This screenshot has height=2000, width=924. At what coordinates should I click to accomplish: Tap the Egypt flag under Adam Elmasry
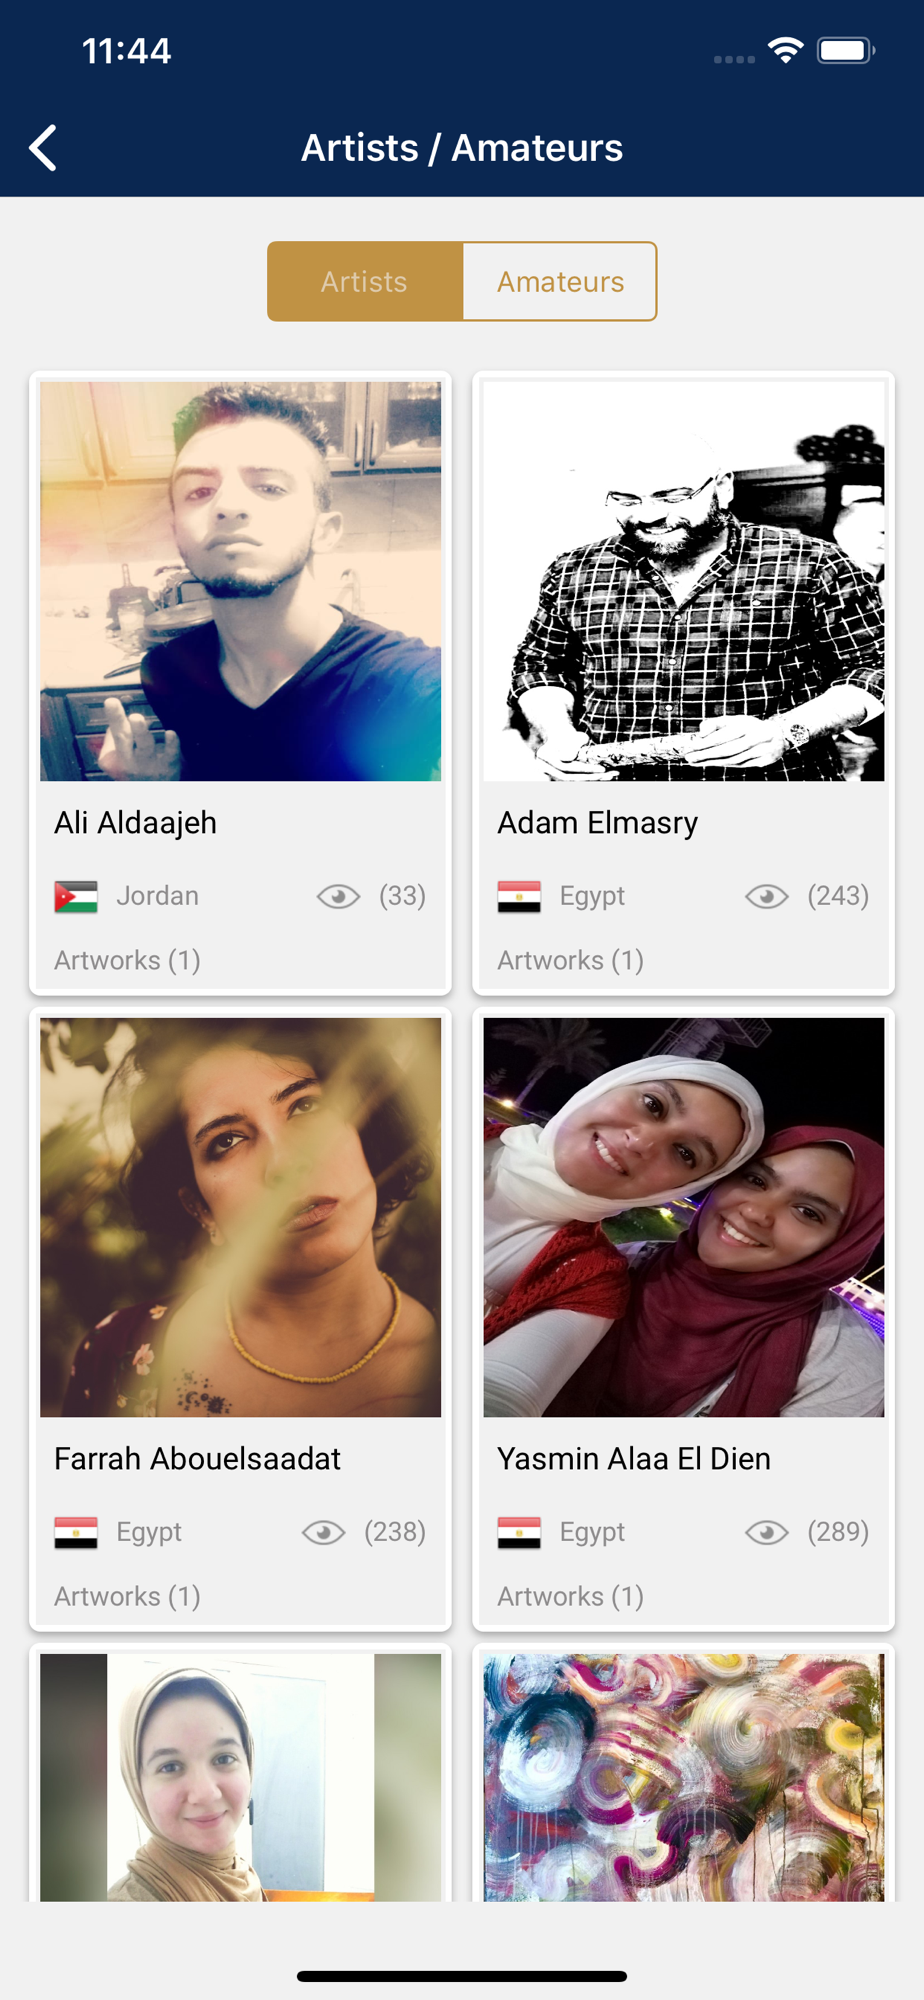click(x=519, y=897)
